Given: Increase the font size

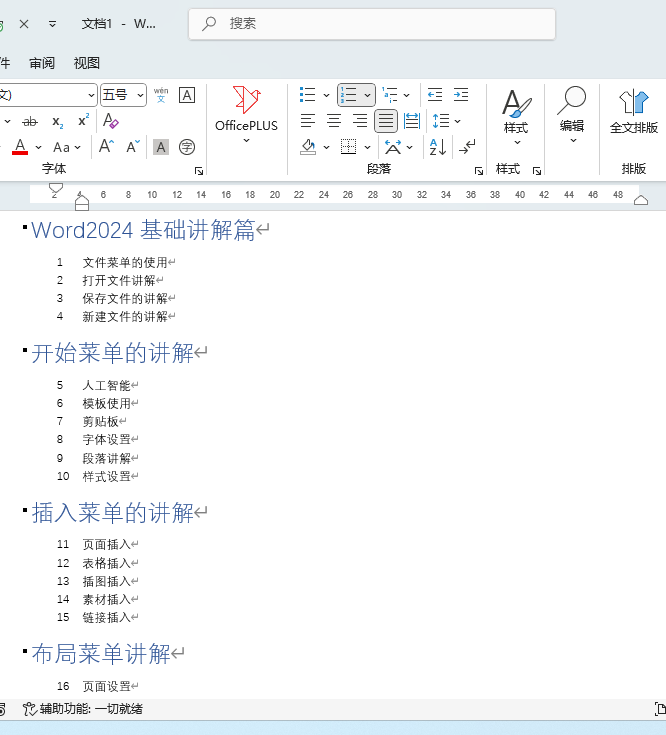Looking at the screenshot, I should click(x=106, y=147).
